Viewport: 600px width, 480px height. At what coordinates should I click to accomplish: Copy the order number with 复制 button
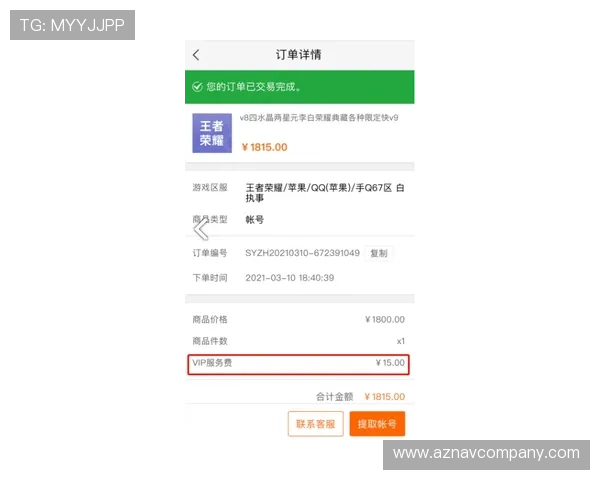(x=378, y=253)
